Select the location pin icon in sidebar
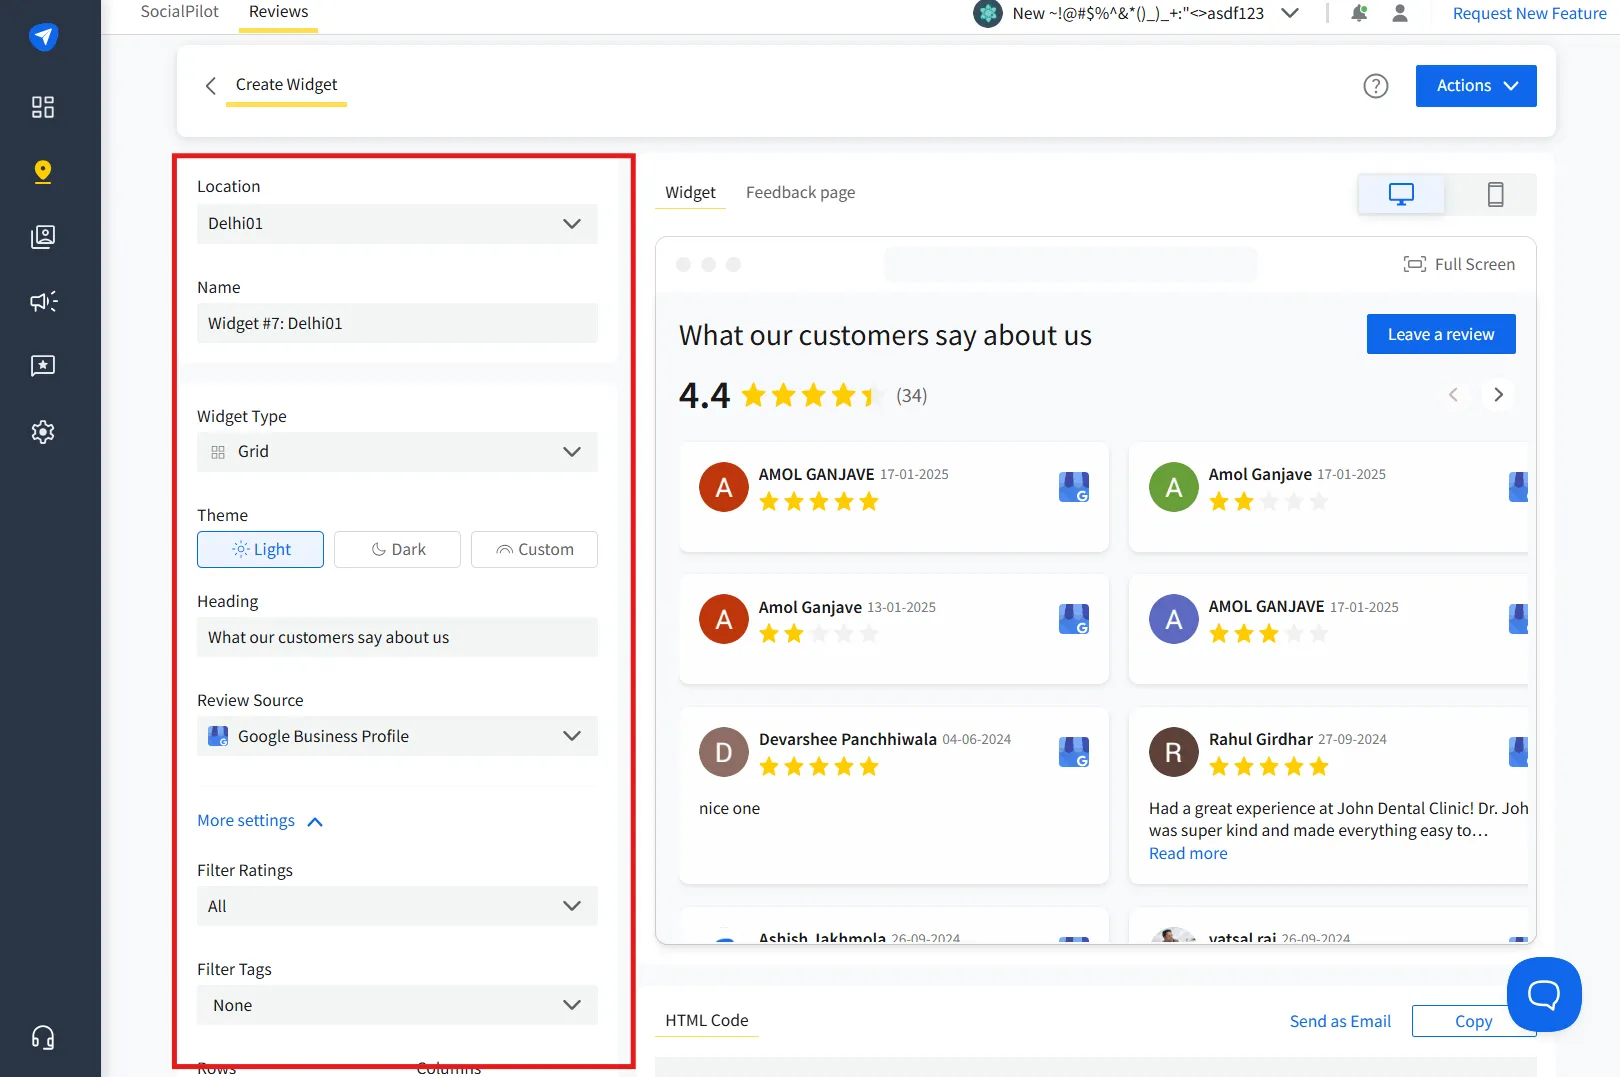The width and height of the screenshot is (1620, 1077). (x=42, y=171)
